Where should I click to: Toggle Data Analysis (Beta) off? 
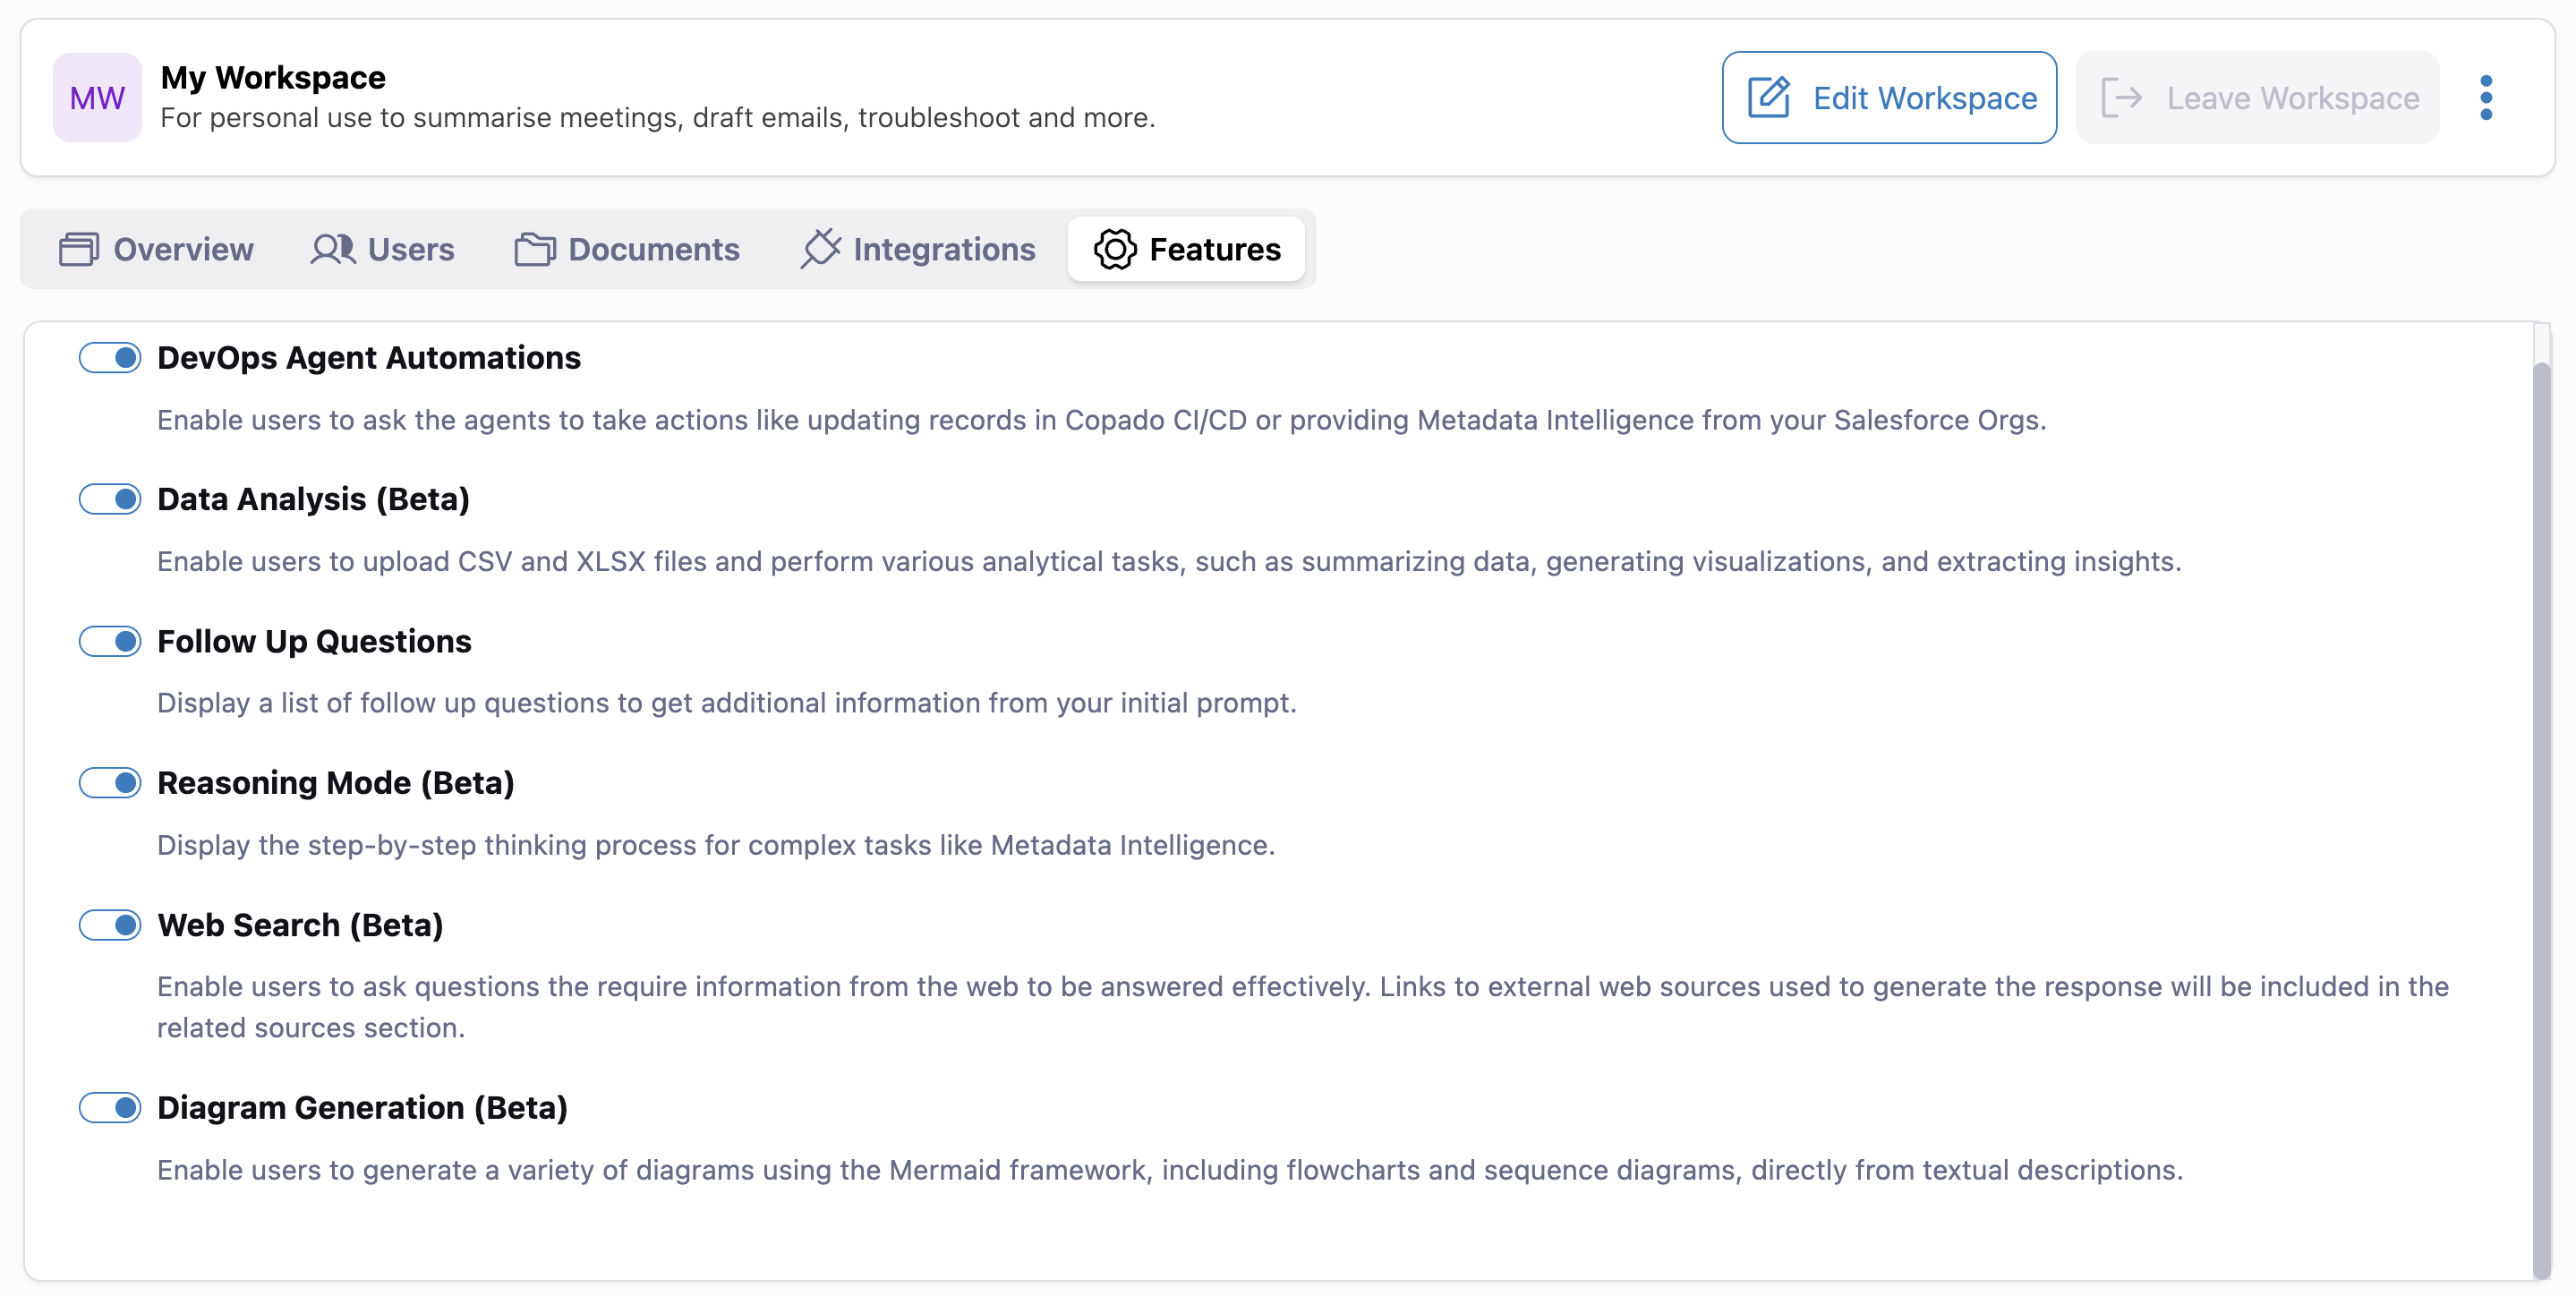pyautogui.click(x=110, y=499)
